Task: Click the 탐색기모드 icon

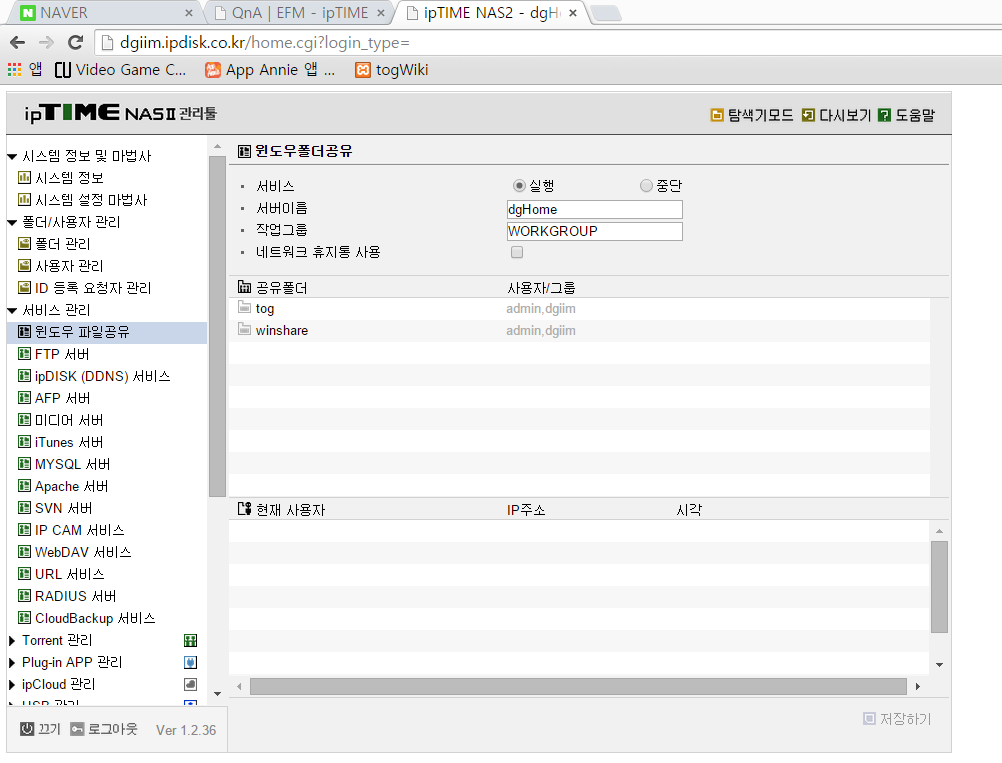Action: point(717,115)
